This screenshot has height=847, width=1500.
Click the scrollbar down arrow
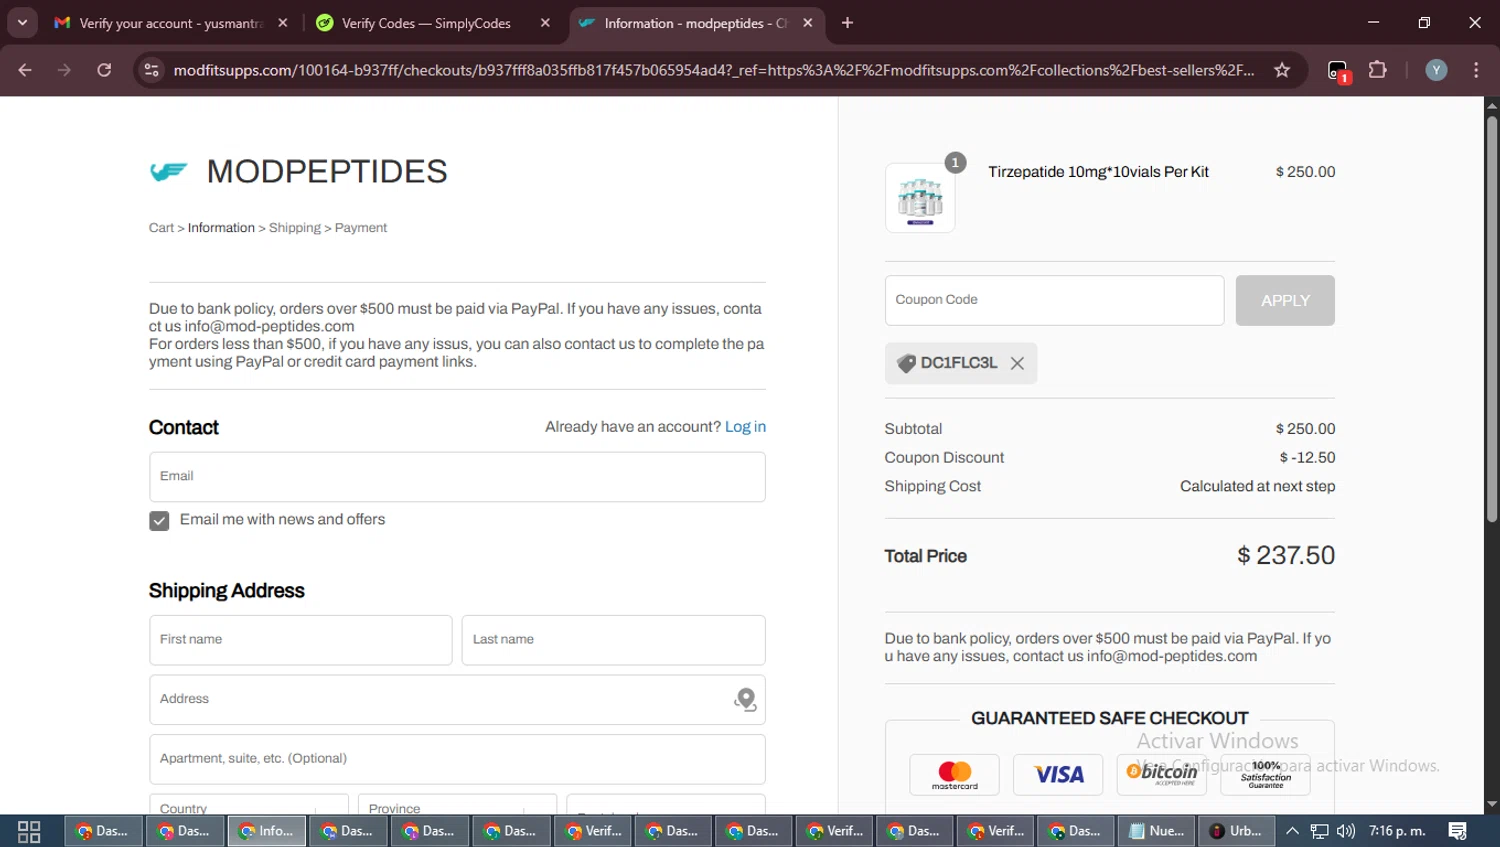(x=1491, y=804)
